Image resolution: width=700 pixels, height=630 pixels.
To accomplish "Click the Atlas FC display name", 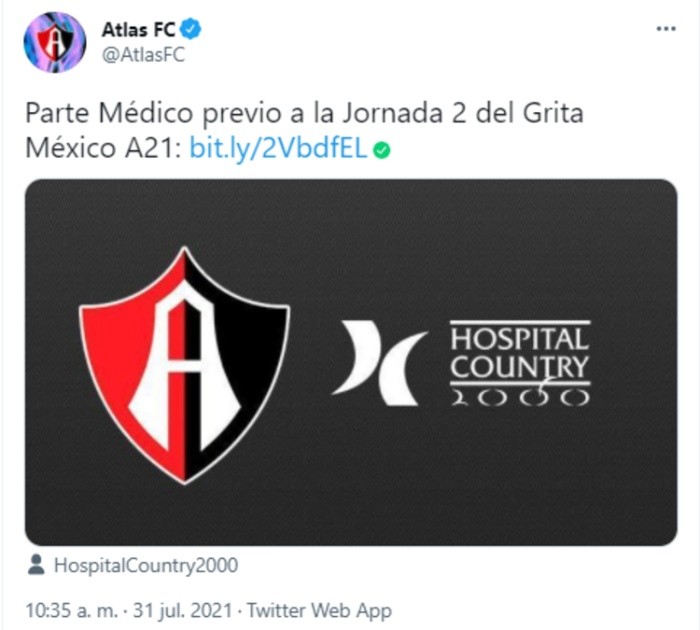I will (138, 29).
